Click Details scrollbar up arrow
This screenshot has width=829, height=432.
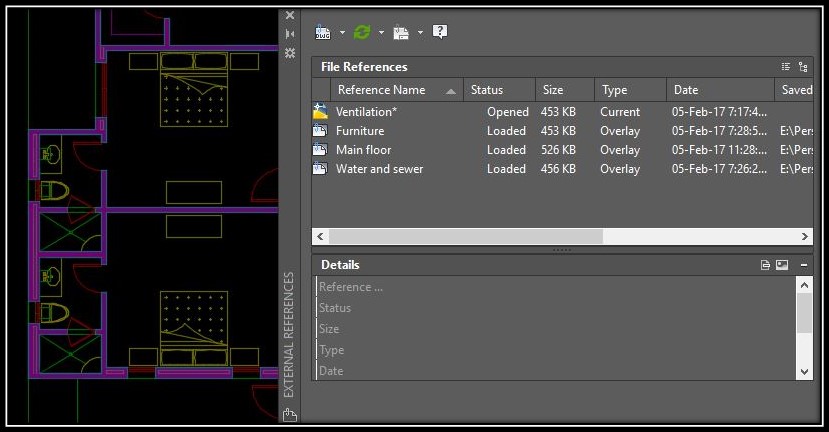pos(804,286)
